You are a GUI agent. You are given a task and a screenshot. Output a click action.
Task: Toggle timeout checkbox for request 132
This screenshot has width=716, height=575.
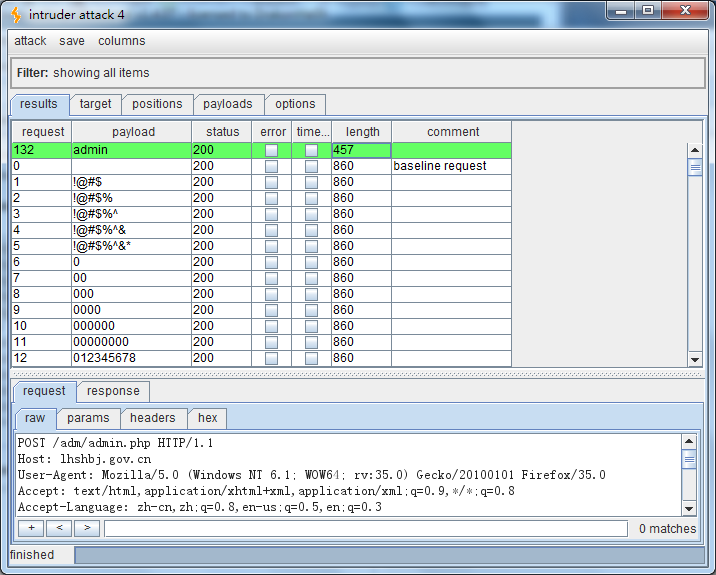pyautogui.click(x=311, y=150)
